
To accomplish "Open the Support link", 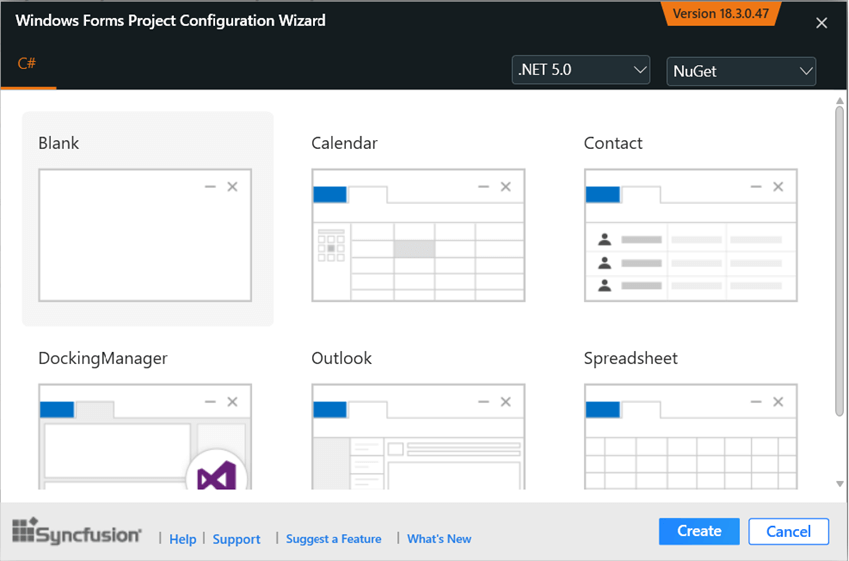I will coord(237,539).
